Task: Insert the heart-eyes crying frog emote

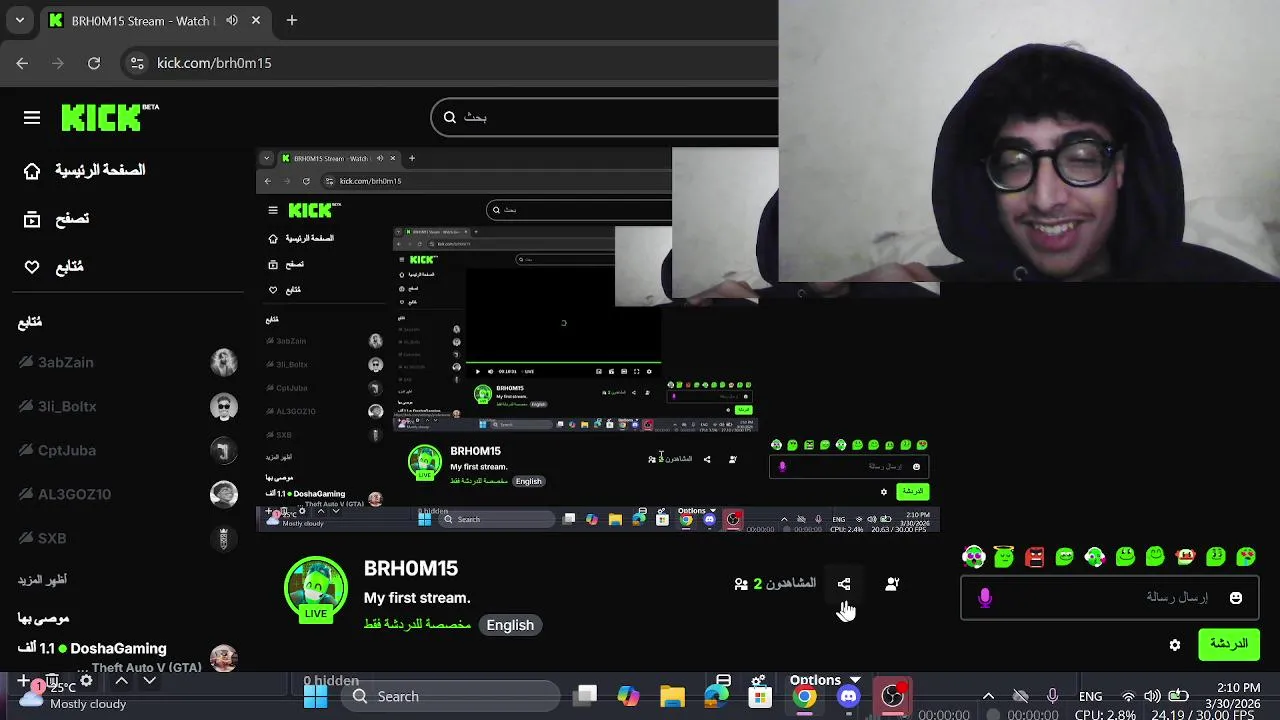Action: (x=1246, y=556)
